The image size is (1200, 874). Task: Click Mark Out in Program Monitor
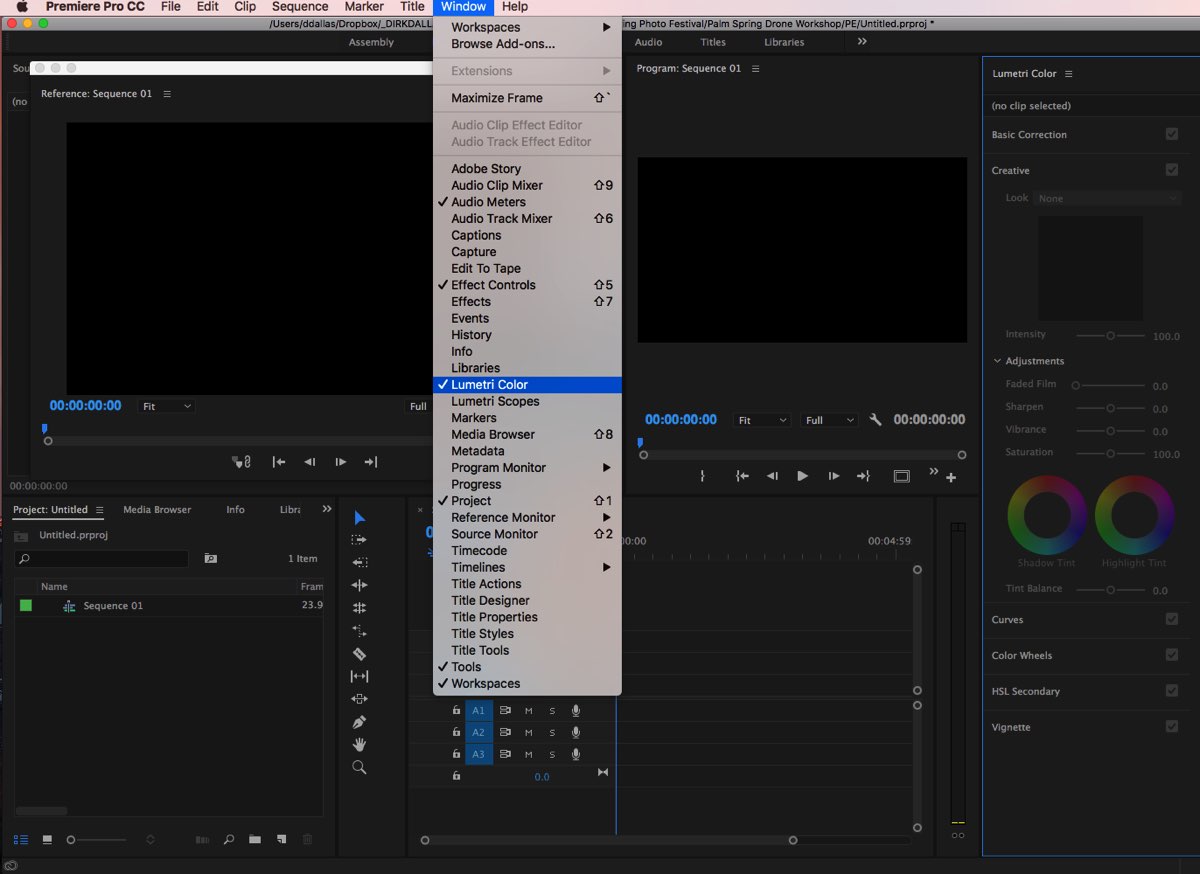click(702, 477)
